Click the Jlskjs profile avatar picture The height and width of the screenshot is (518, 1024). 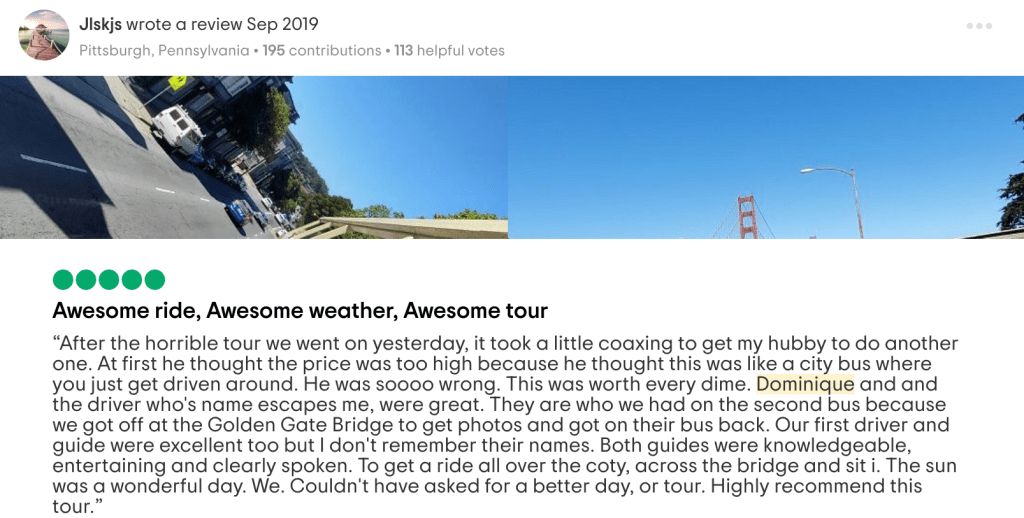[x=44, y=35]
